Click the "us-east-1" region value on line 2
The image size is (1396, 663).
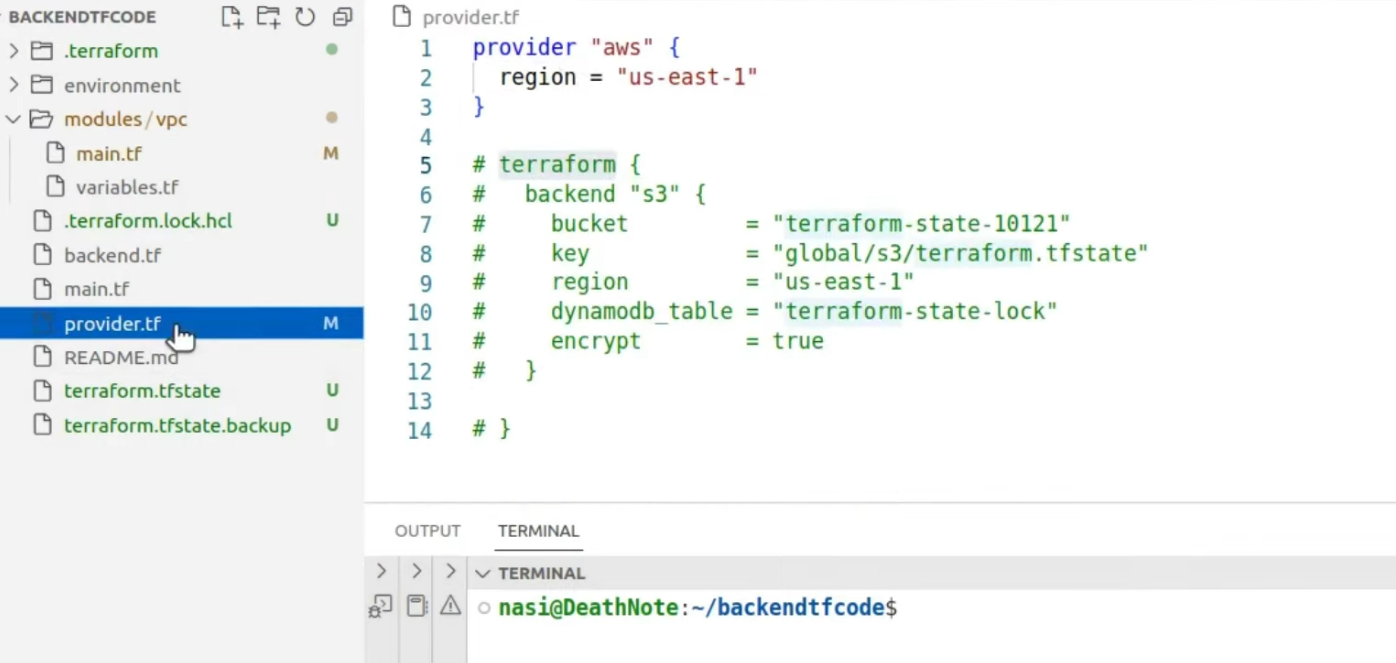pyautogui.click(x=687, y=77)
